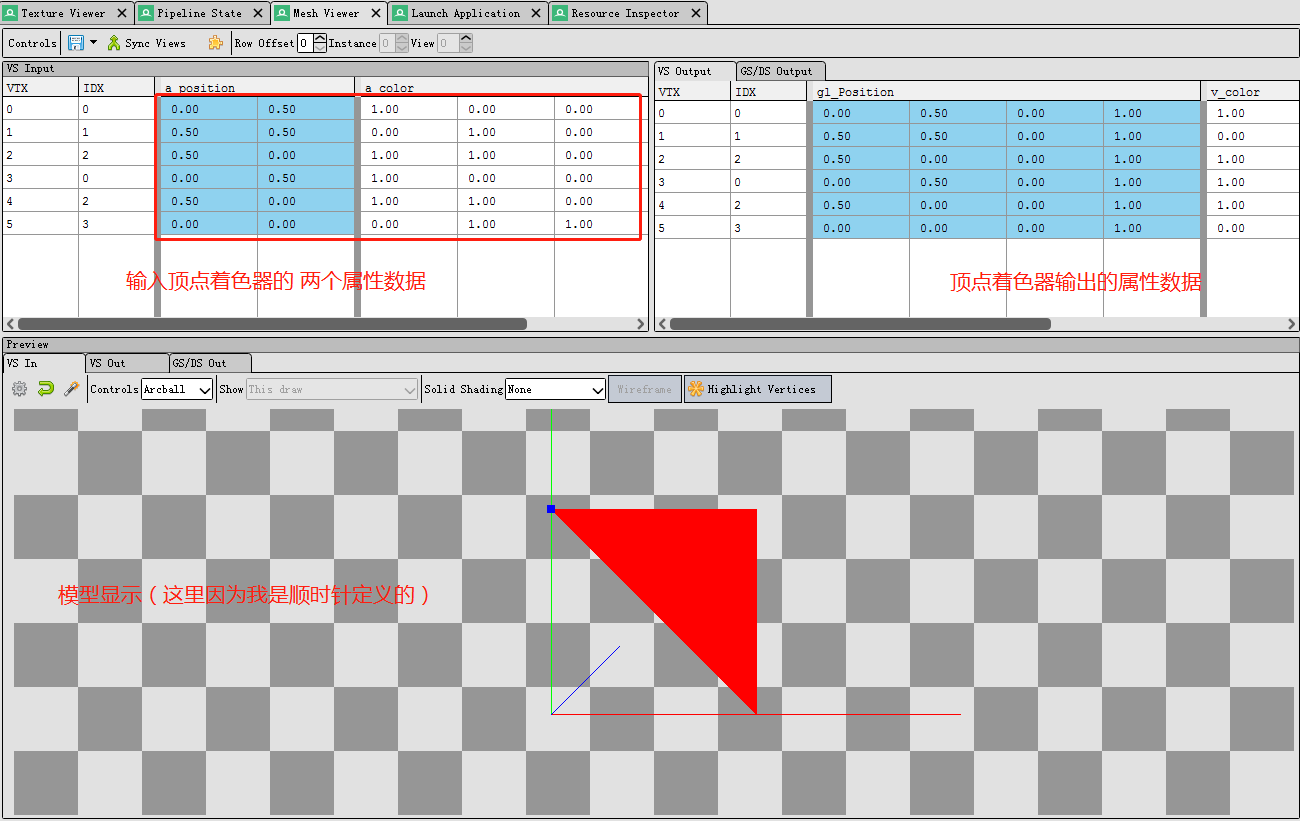Click the VS Output scrollbar right arrow
Screen dimensions: 1300x821
1292,324
